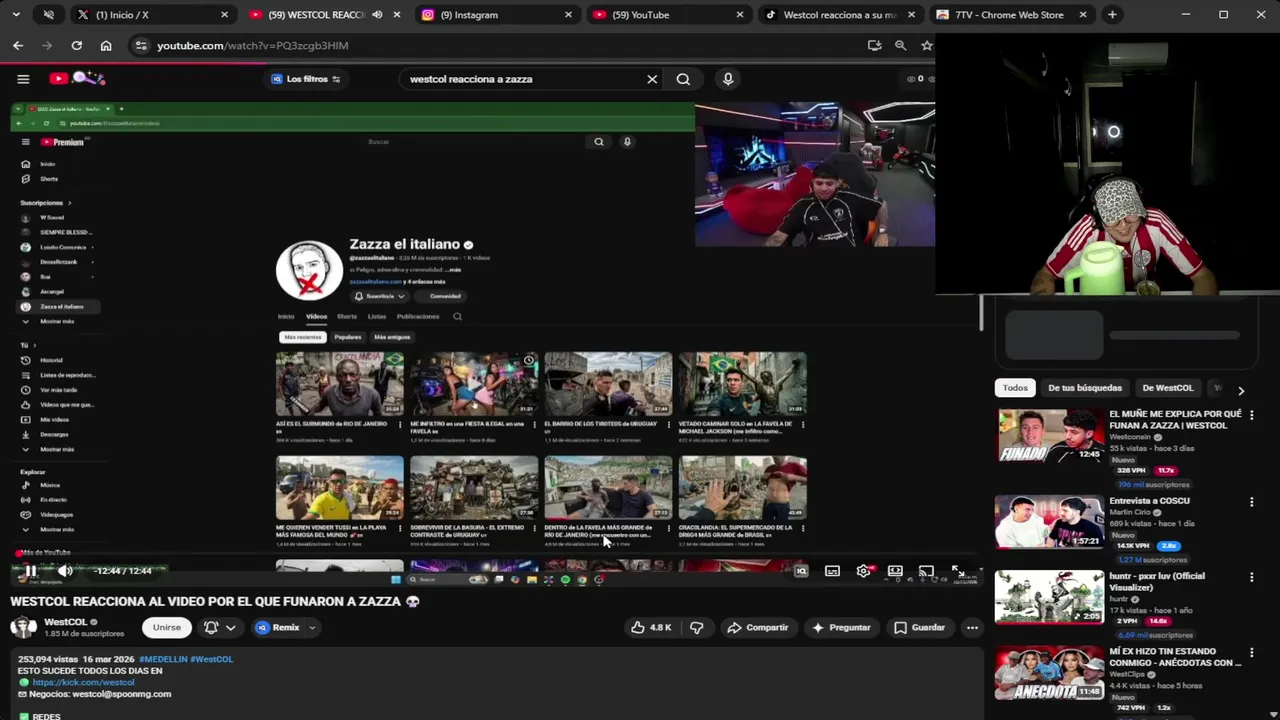
Task: Mute the video player volume
Action: click(65, 571)
